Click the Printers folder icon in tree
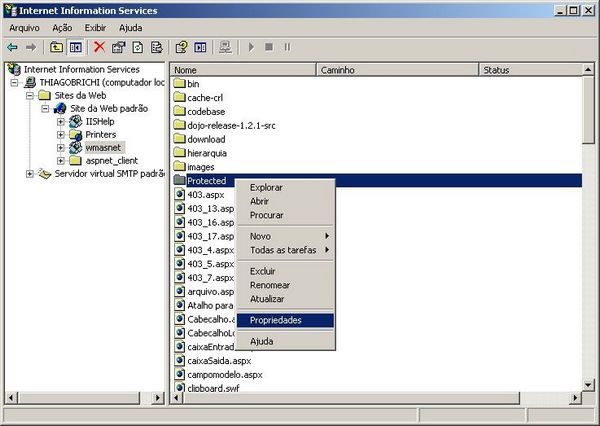This screenshot has height=426, width=600. (x=76, y=135)
